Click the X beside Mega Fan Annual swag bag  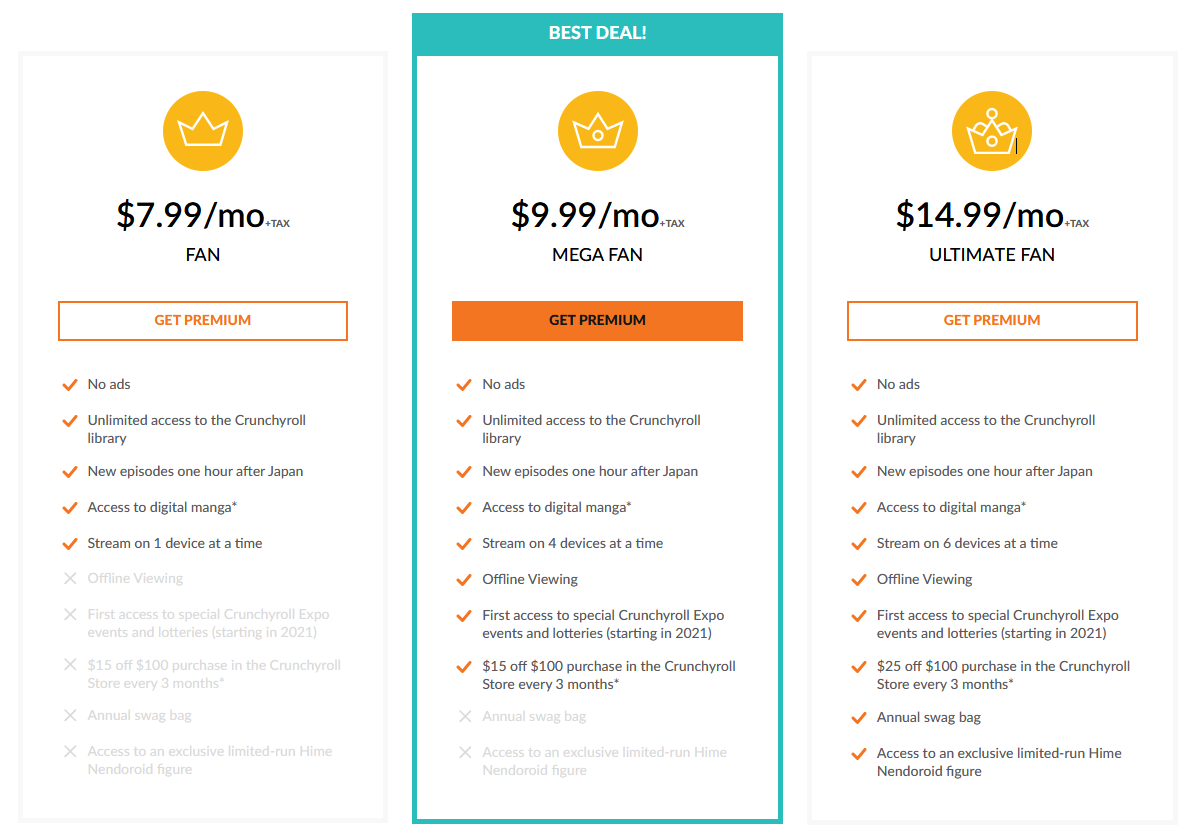[464, 716]
